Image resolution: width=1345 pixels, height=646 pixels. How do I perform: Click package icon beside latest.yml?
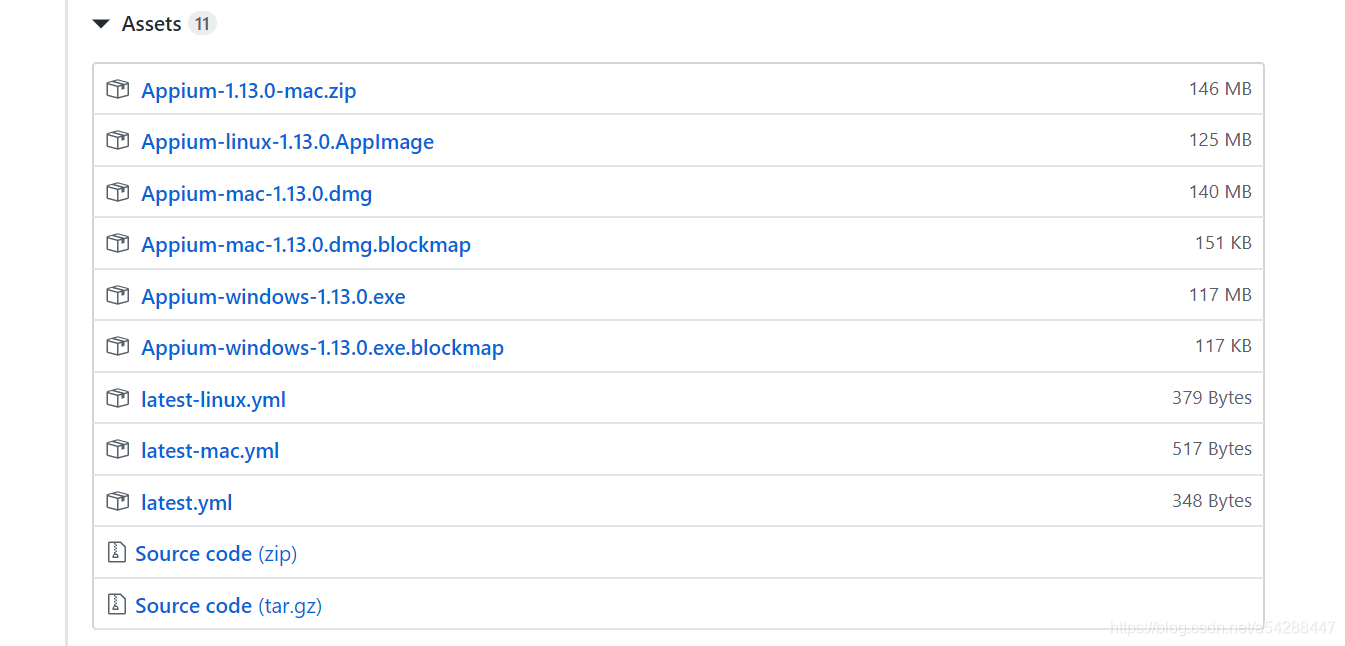[118, 502]
